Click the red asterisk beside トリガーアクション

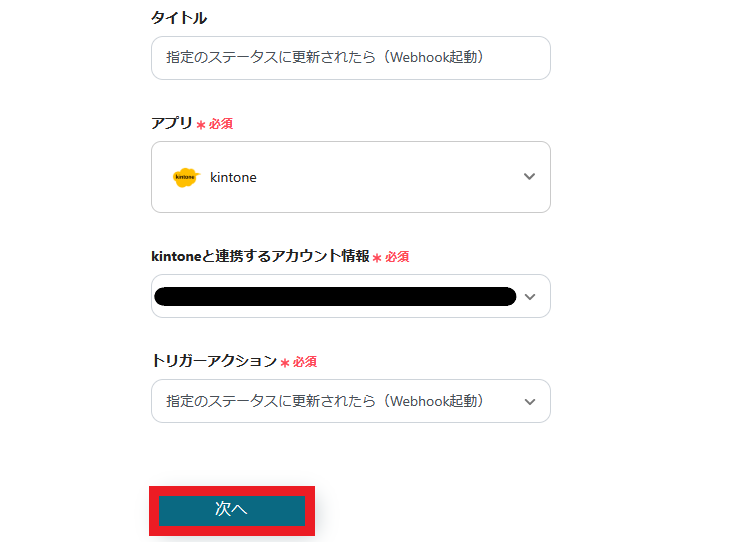click(285, 363)
